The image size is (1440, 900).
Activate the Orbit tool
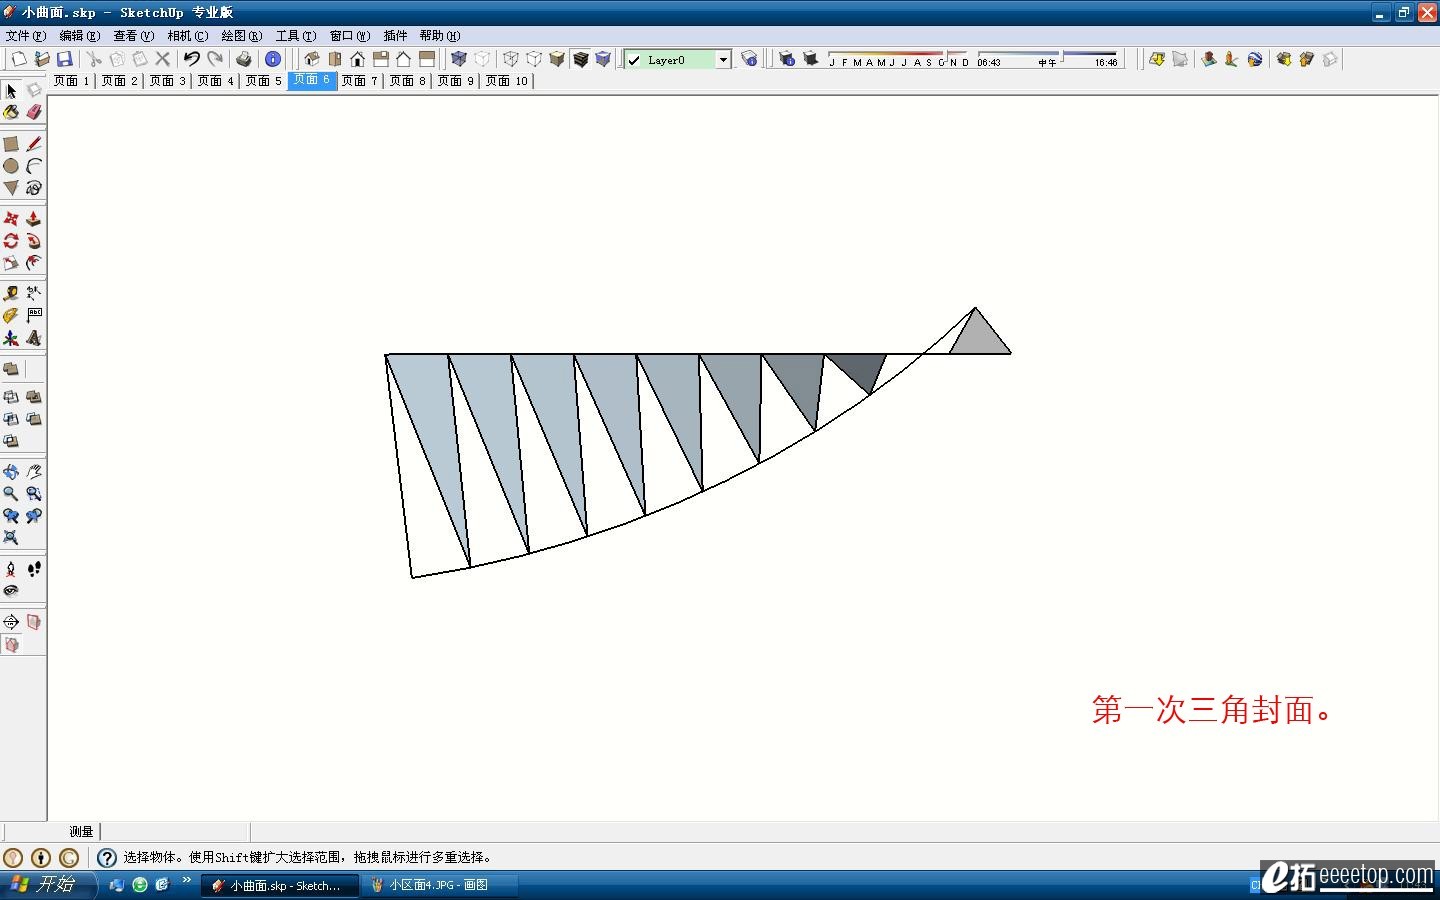(11, 472)
